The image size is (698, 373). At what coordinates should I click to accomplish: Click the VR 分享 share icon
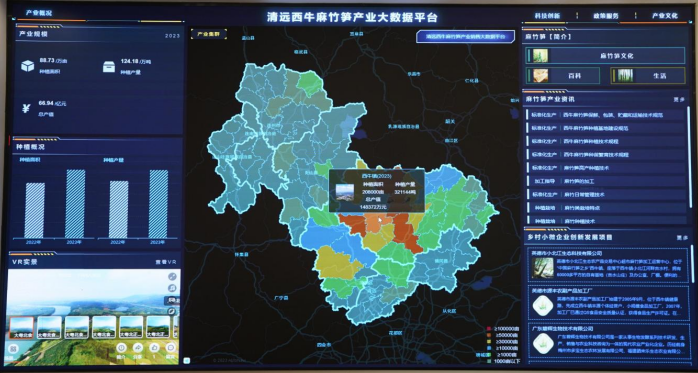(138, 347)
